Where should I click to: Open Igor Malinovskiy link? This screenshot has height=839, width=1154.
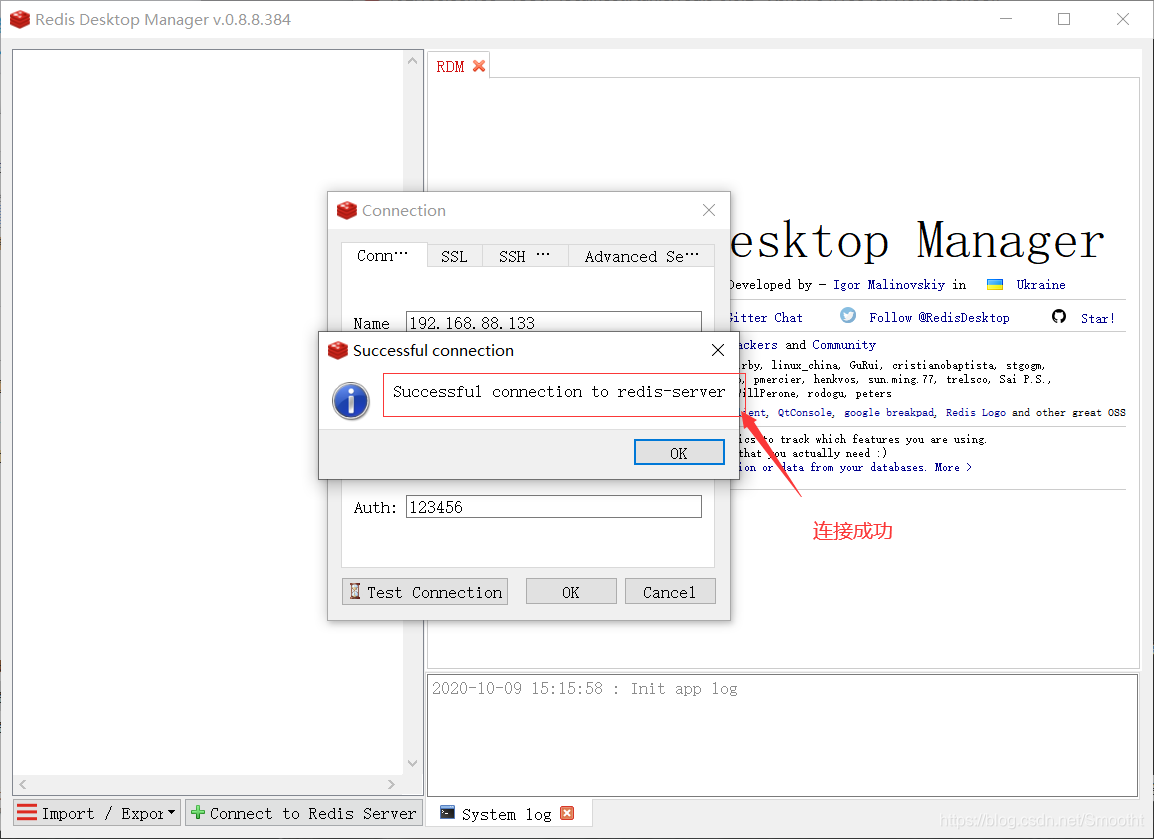click(888, 285)
